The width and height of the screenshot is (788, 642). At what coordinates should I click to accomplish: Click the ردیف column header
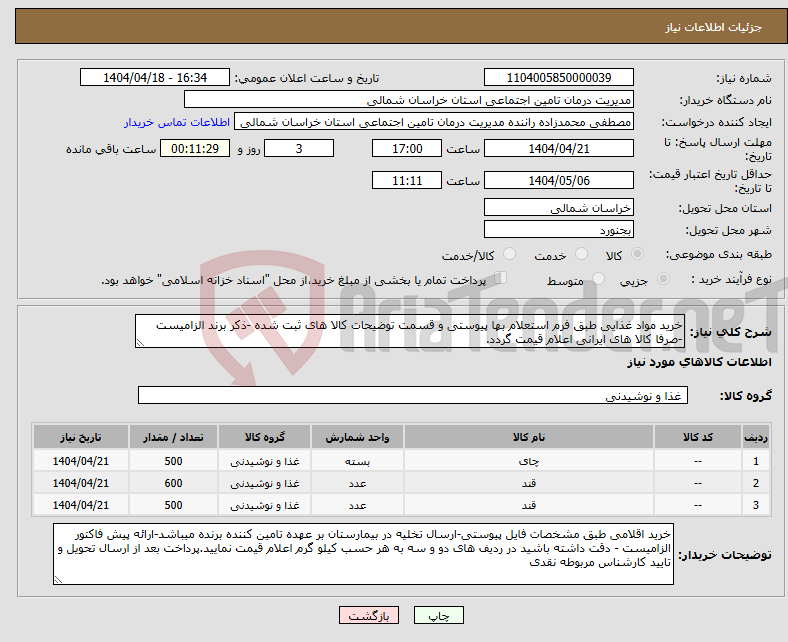[756, 437]
